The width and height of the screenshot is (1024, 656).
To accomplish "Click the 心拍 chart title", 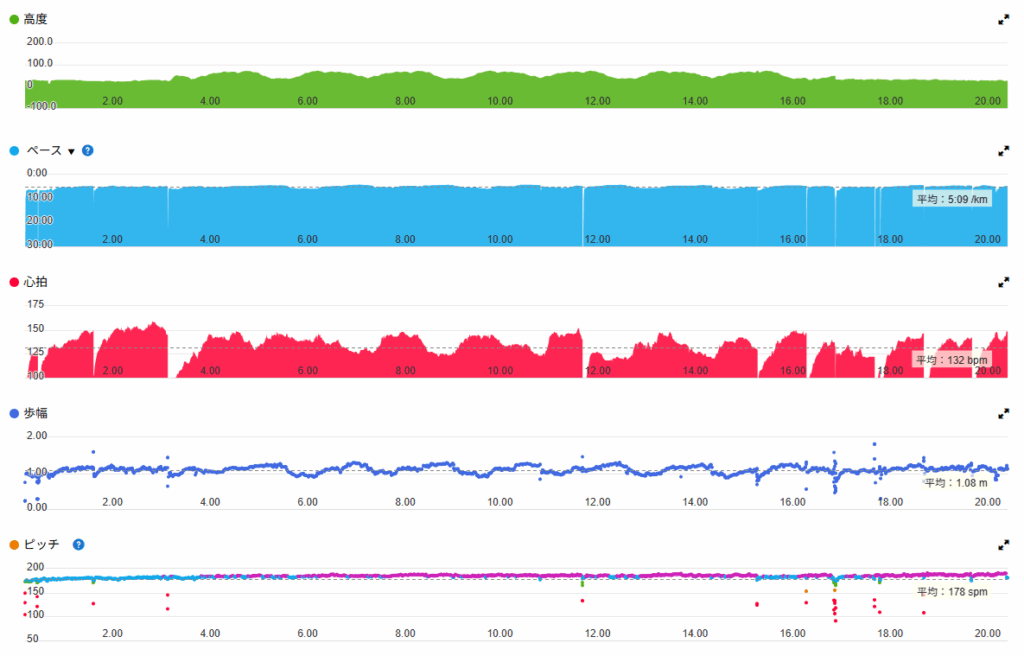I will [x=37, y=283].
